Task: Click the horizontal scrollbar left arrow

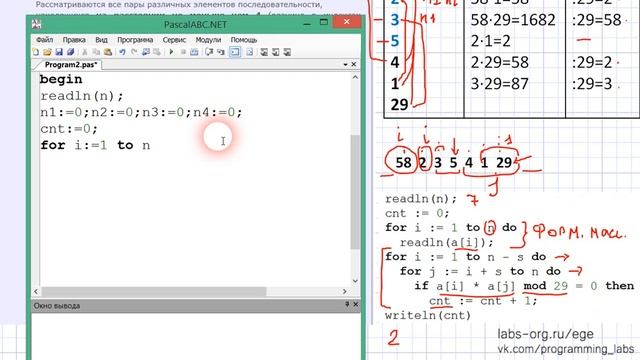Action: [36, 291]
